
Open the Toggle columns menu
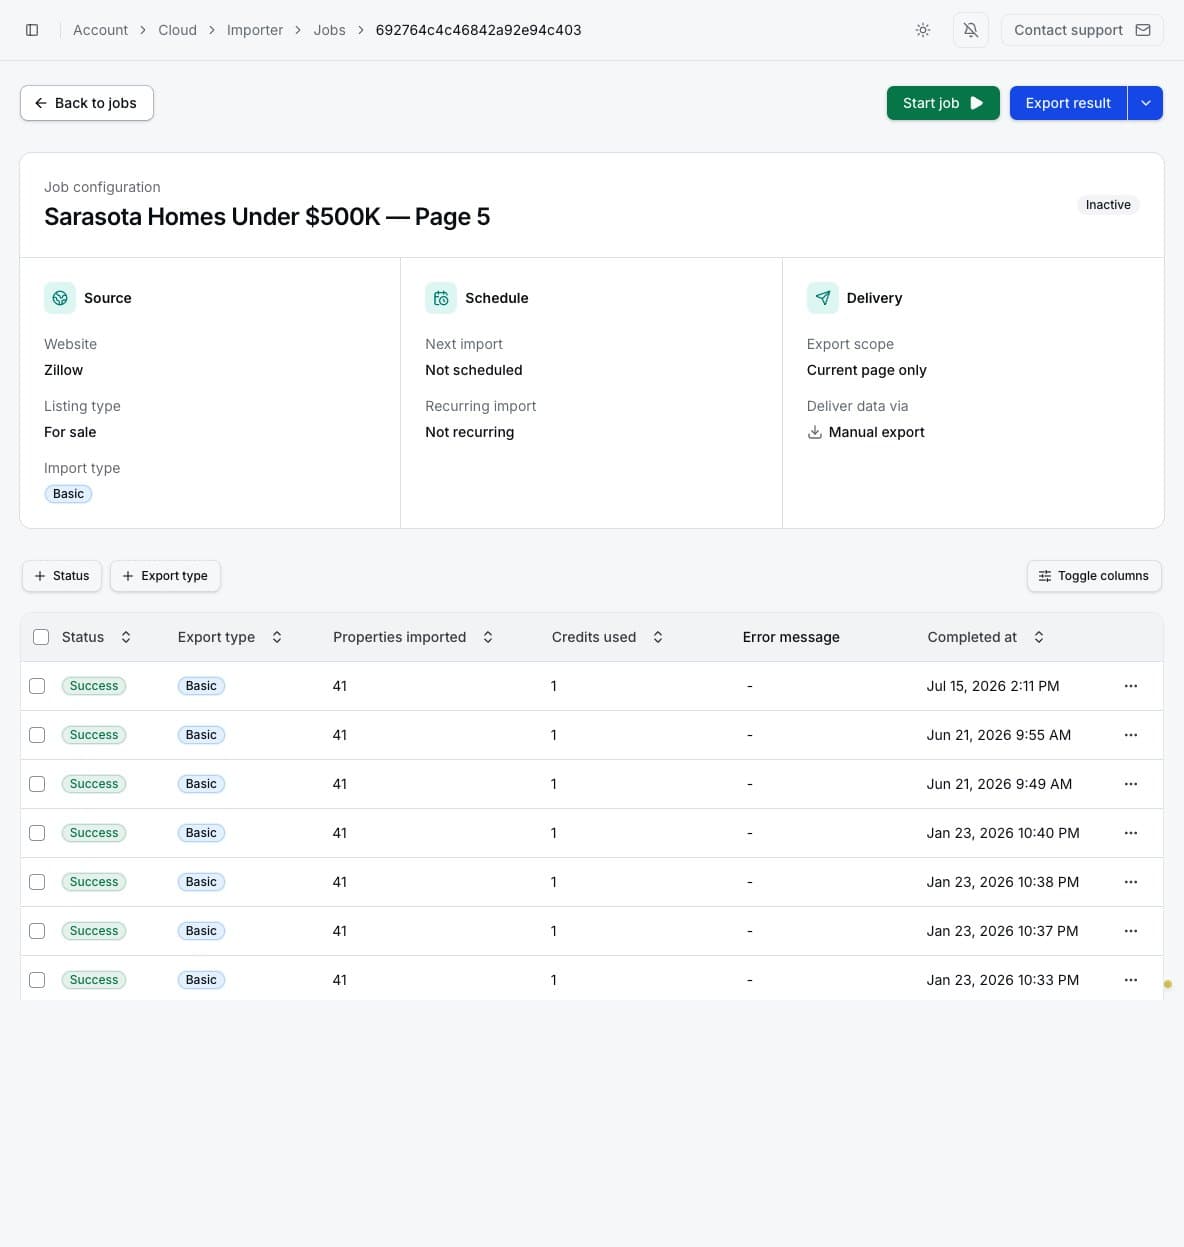[x=1094, y=576]
